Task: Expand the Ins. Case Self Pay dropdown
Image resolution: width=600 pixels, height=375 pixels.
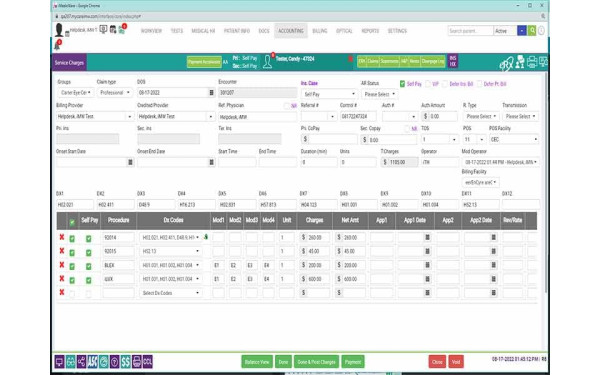Action: point(329,94)
